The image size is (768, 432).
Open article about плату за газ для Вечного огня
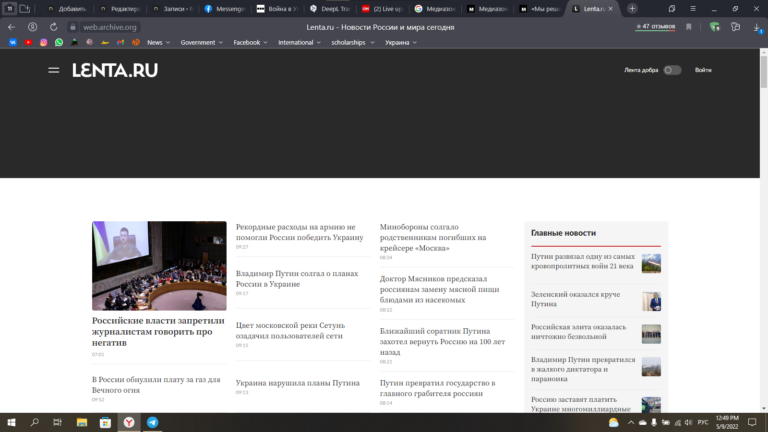156,385
